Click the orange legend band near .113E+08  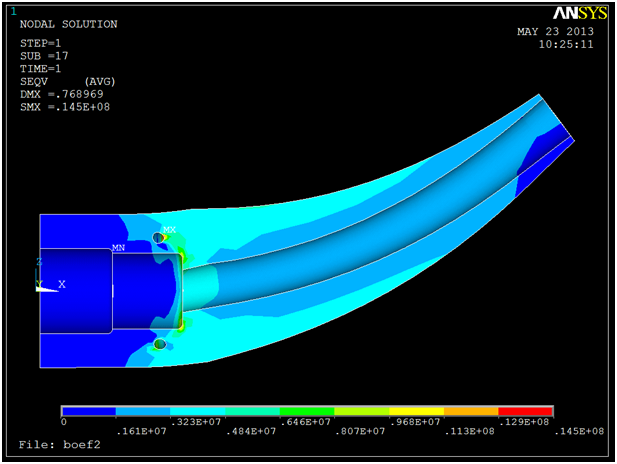(x=471, y=411)
